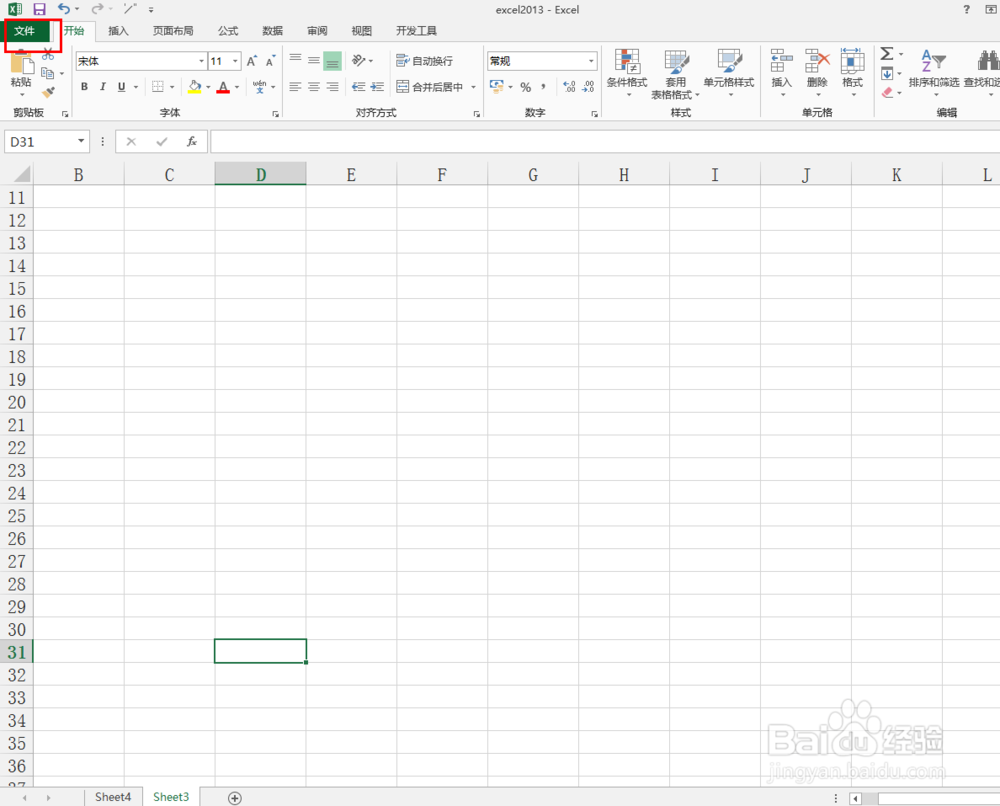The image size is (1000, 806).
Task: Click the Insert Function fx icon
Action: (192, 141)
